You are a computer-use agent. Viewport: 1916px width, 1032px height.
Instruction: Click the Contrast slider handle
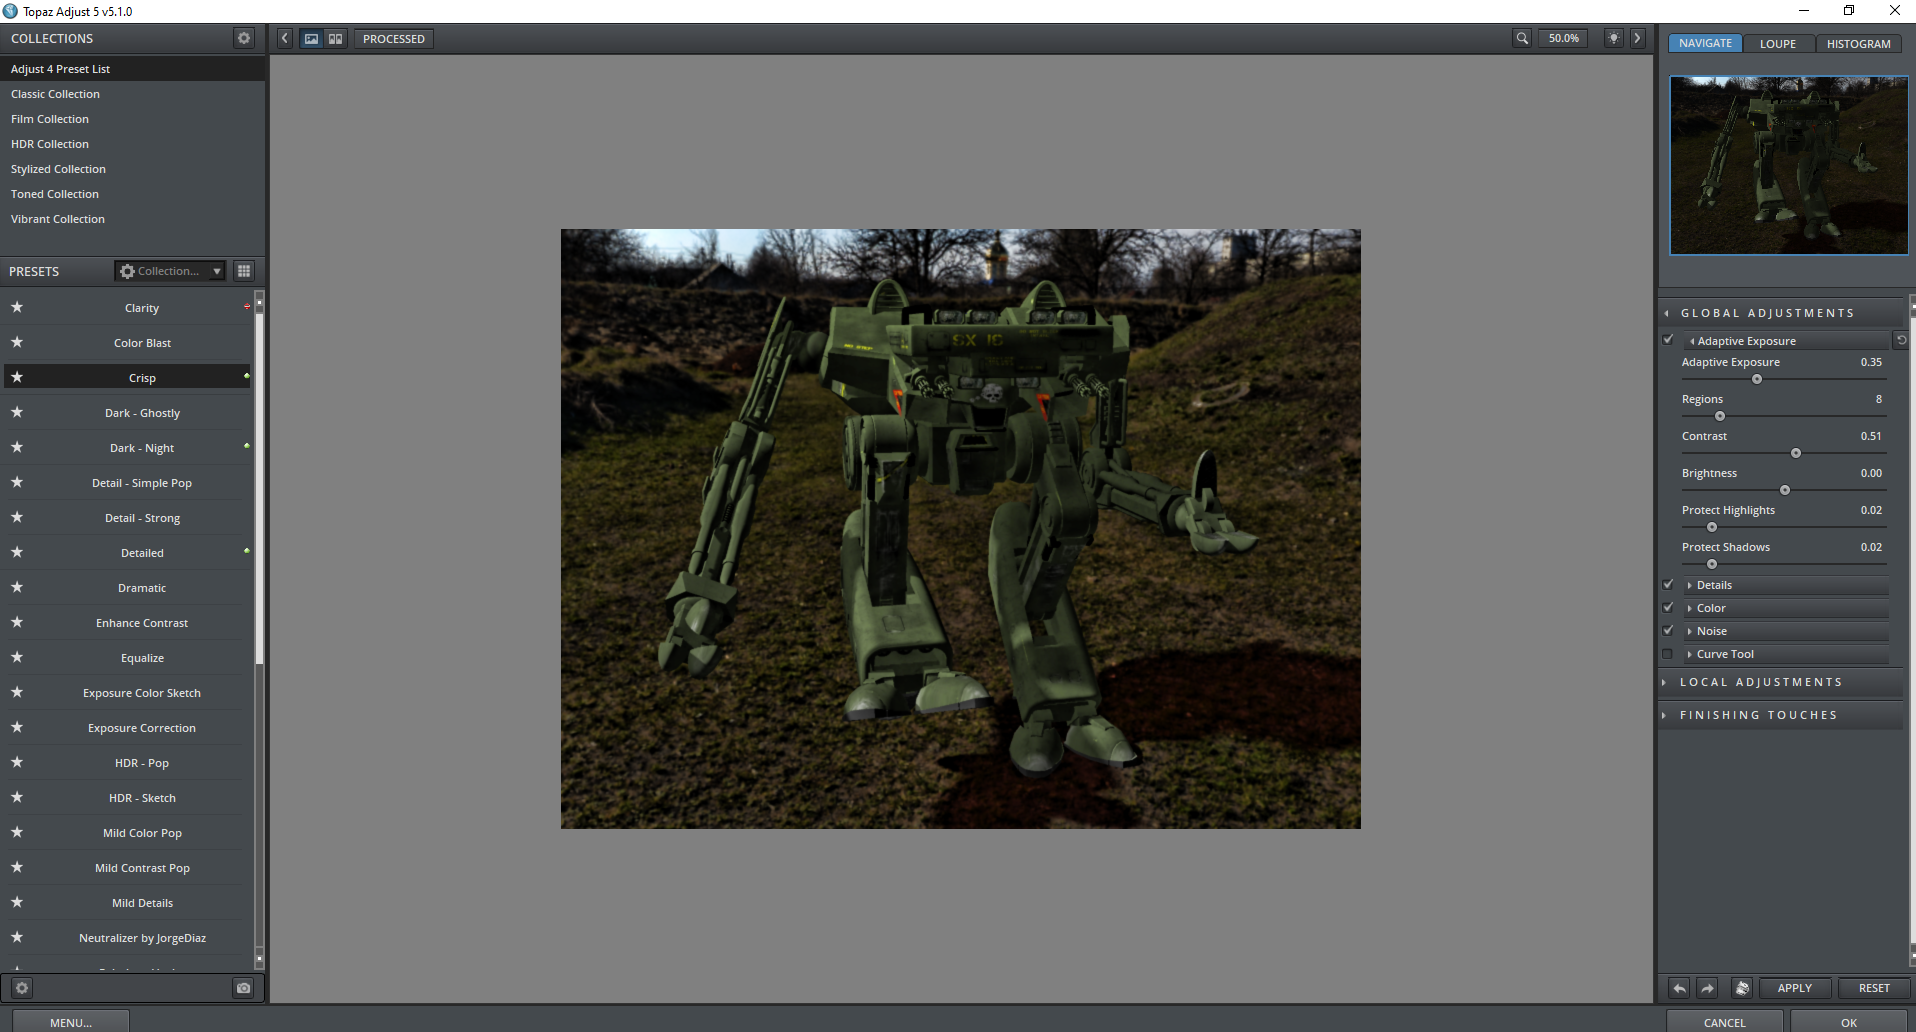click(1796, 453)
